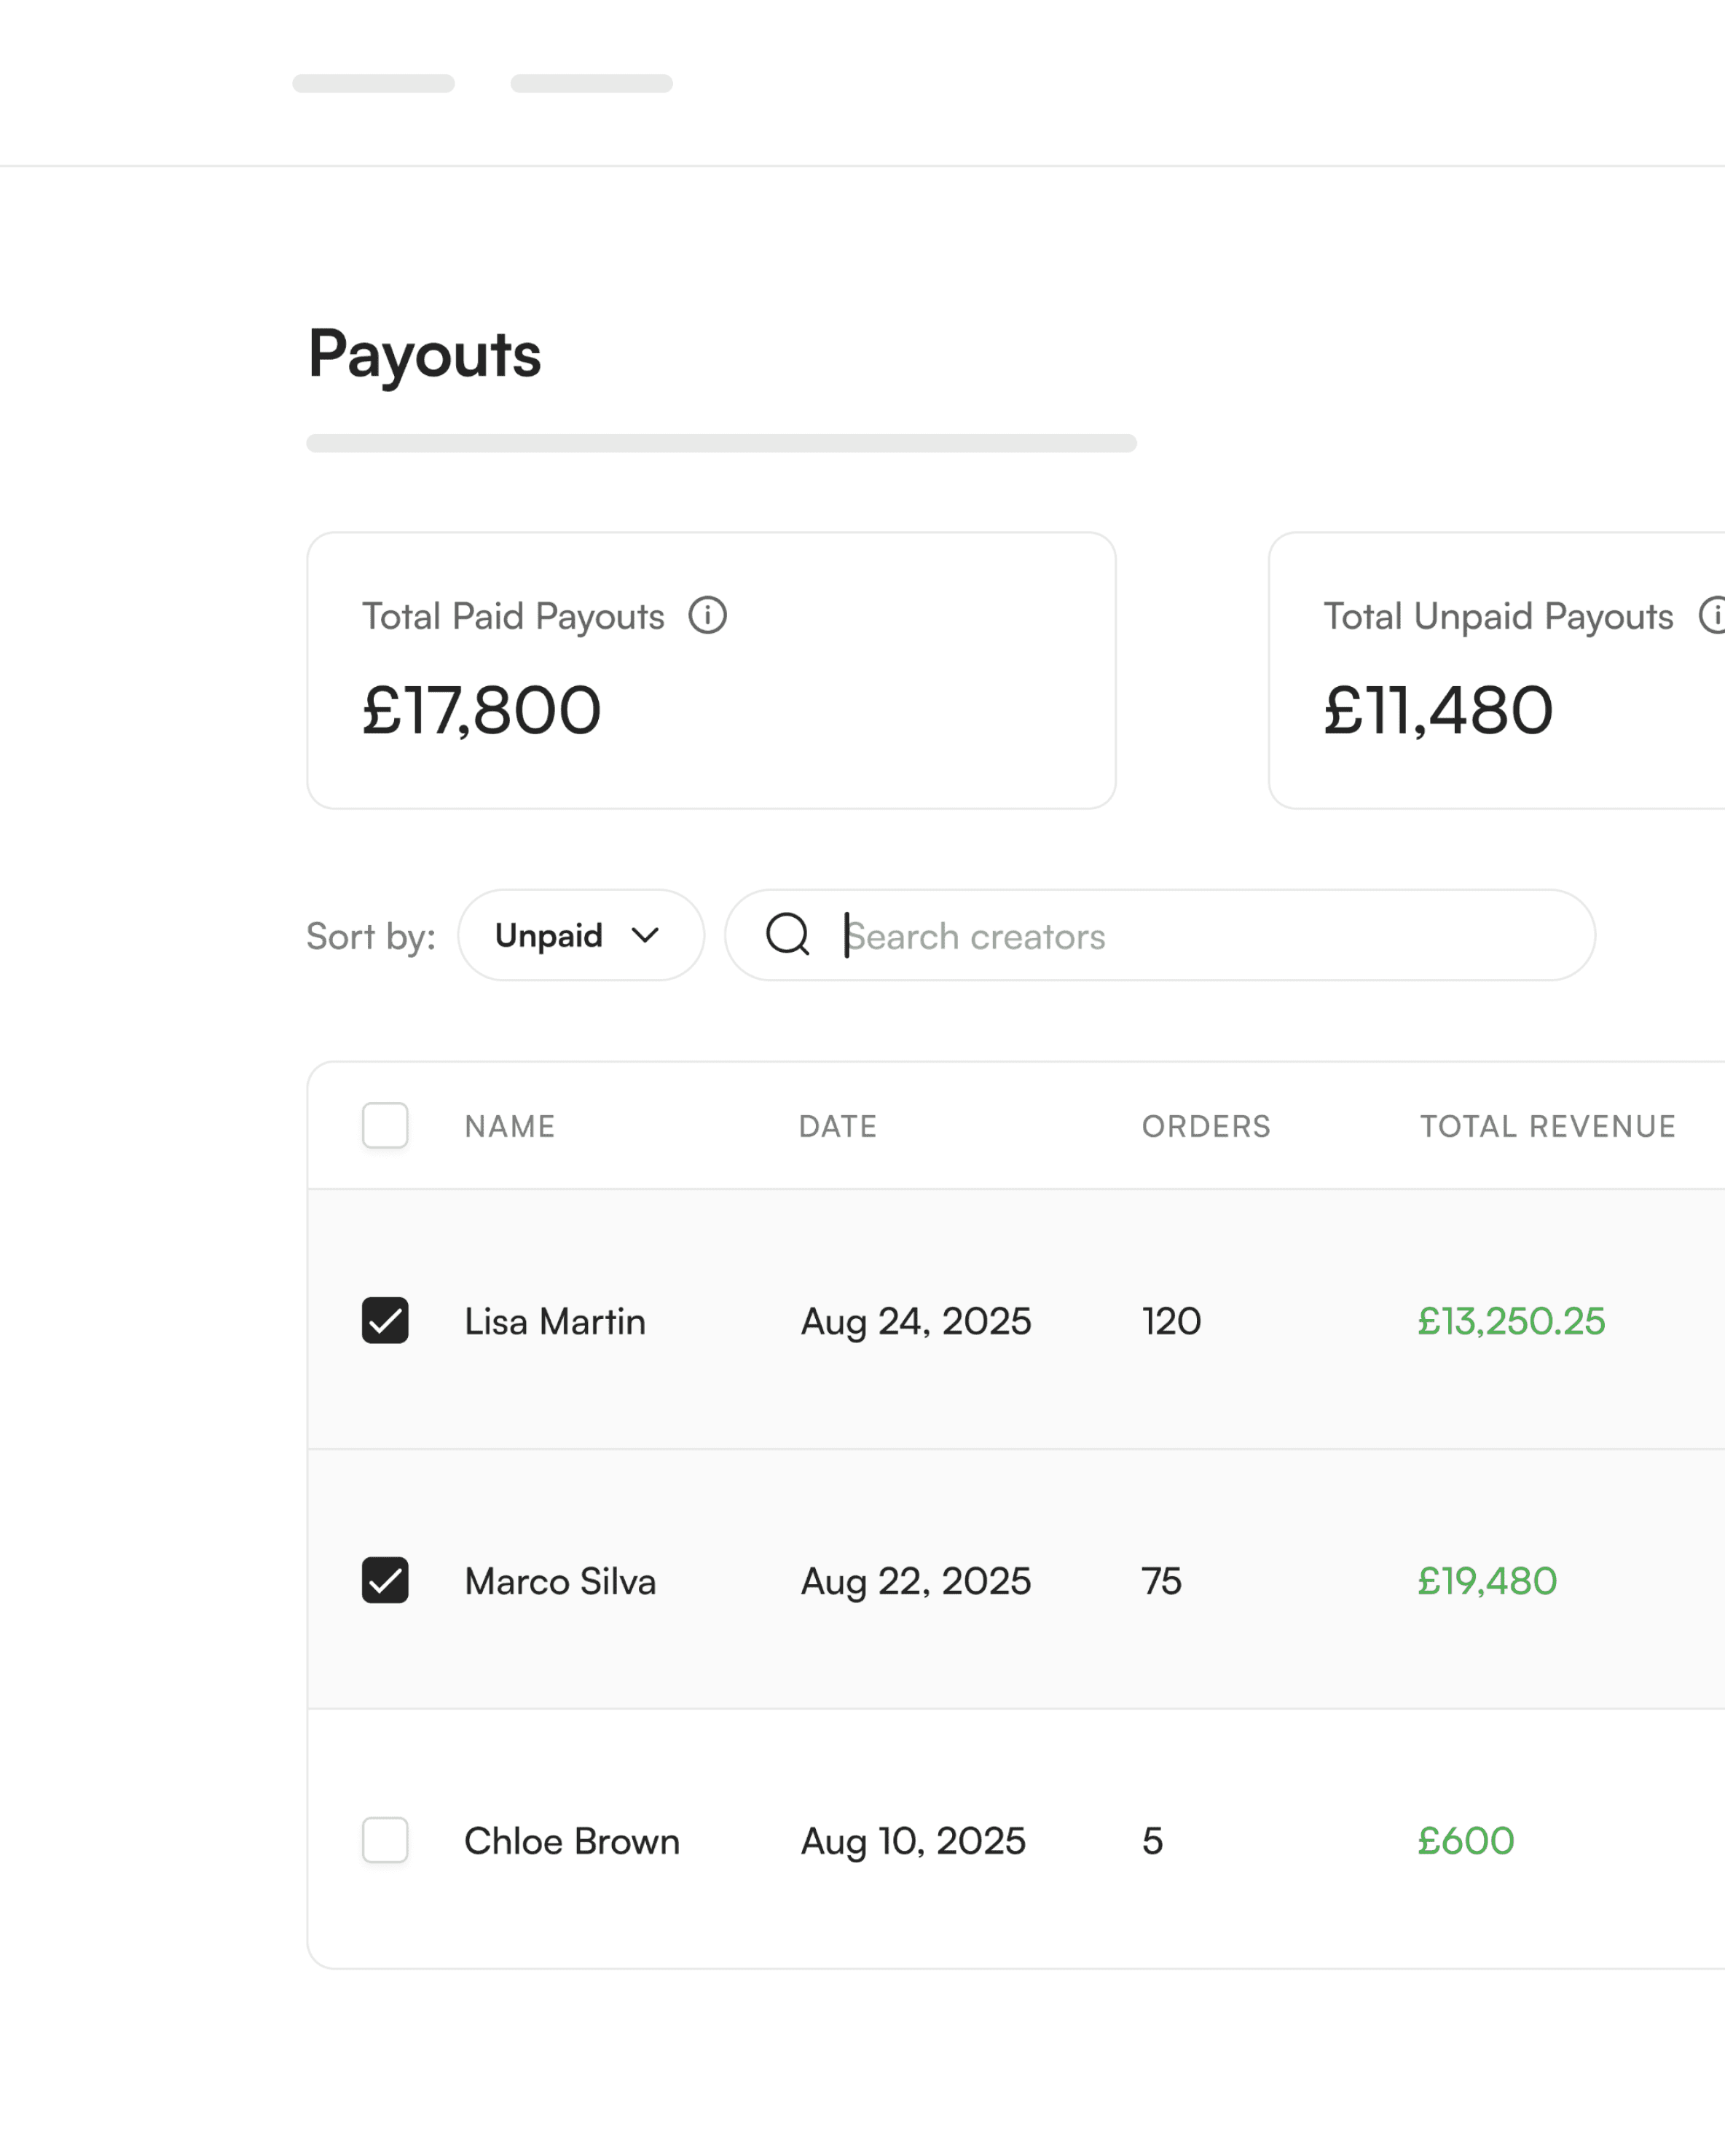
Task: Focus the Search creators input field
Action: coord(1200,935)
